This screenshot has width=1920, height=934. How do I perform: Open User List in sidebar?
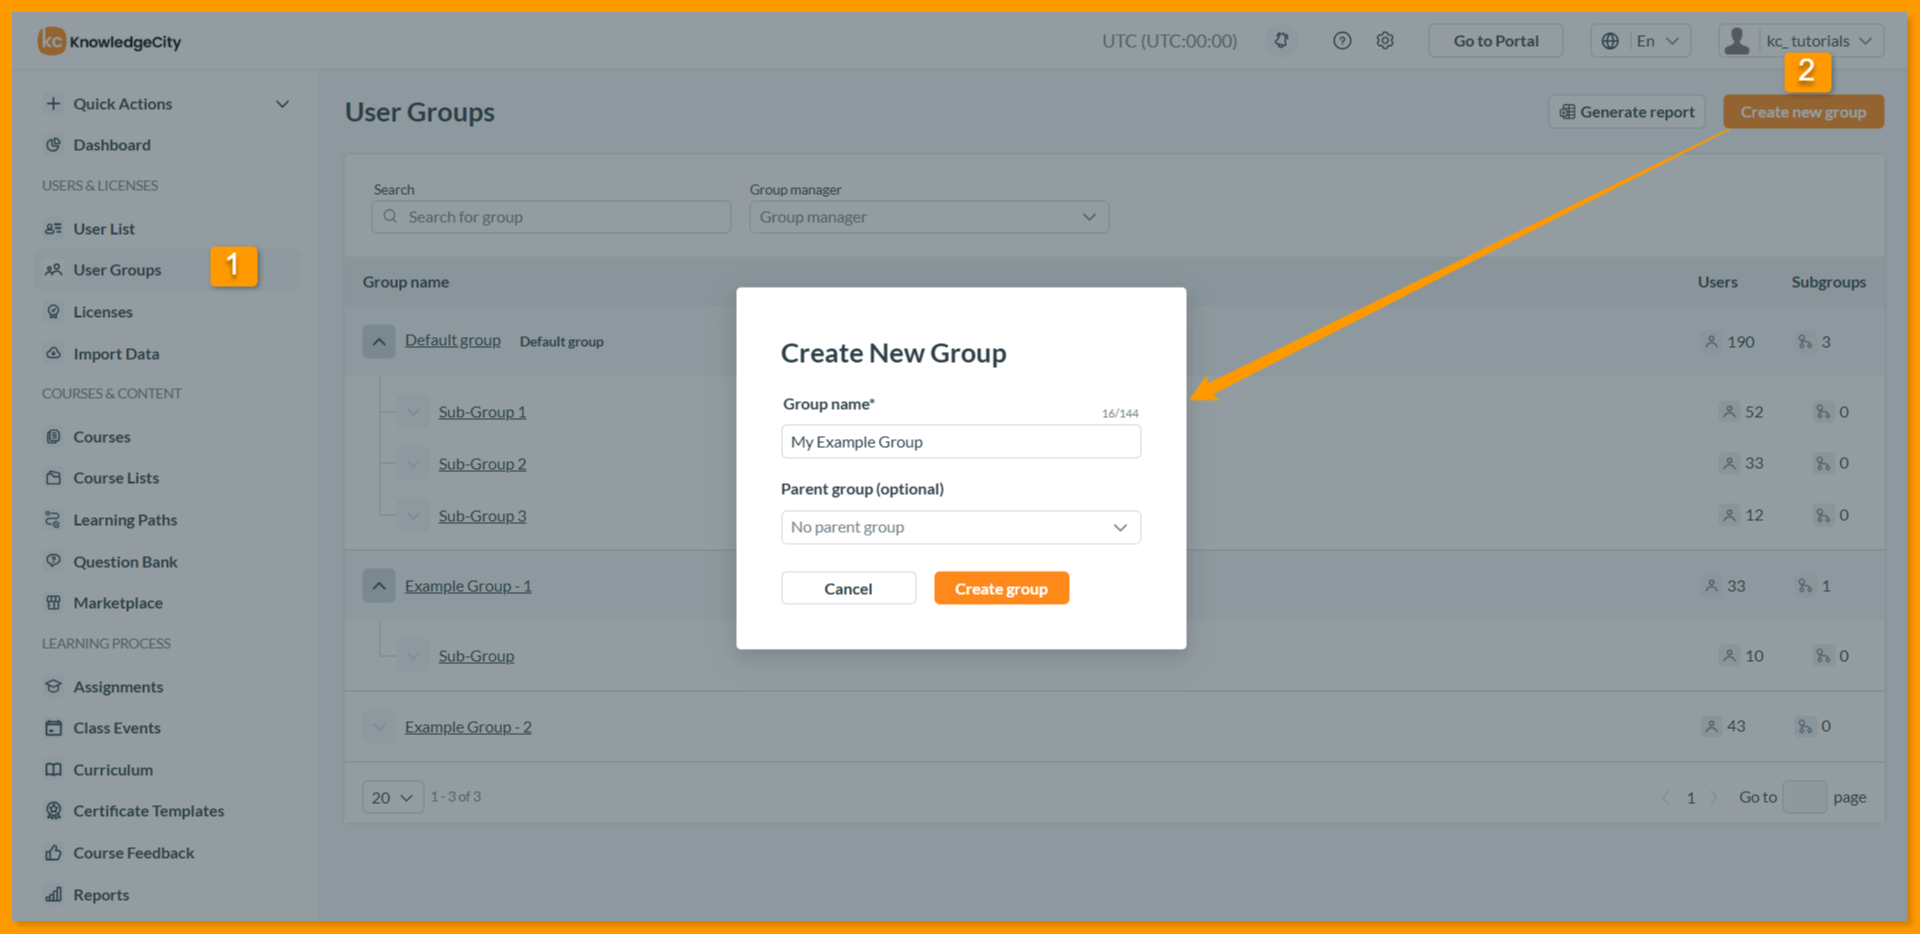104,229
